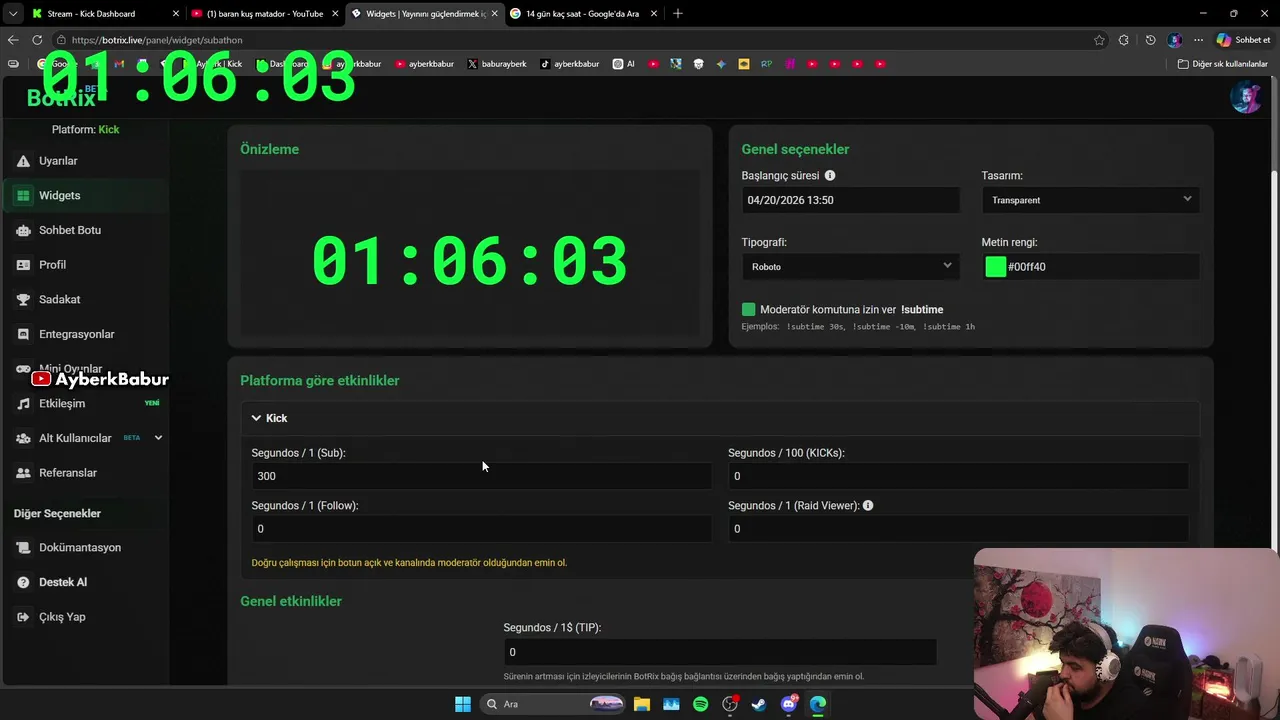
Task: Open the browser settings ellipsis menu
Action: [1198, 40]
